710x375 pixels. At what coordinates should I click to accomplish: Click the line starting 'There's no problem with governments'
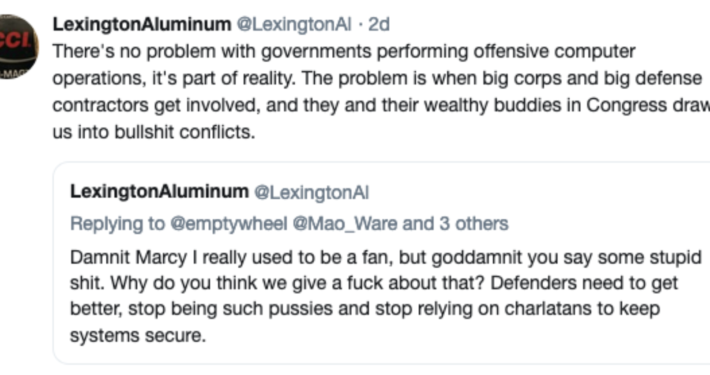[x=344, y=52]
